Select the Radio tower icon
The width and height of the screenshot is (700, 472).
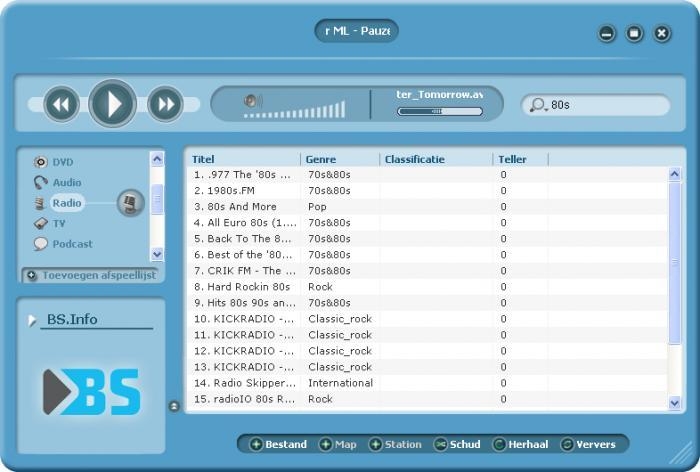tap(40, 203)
